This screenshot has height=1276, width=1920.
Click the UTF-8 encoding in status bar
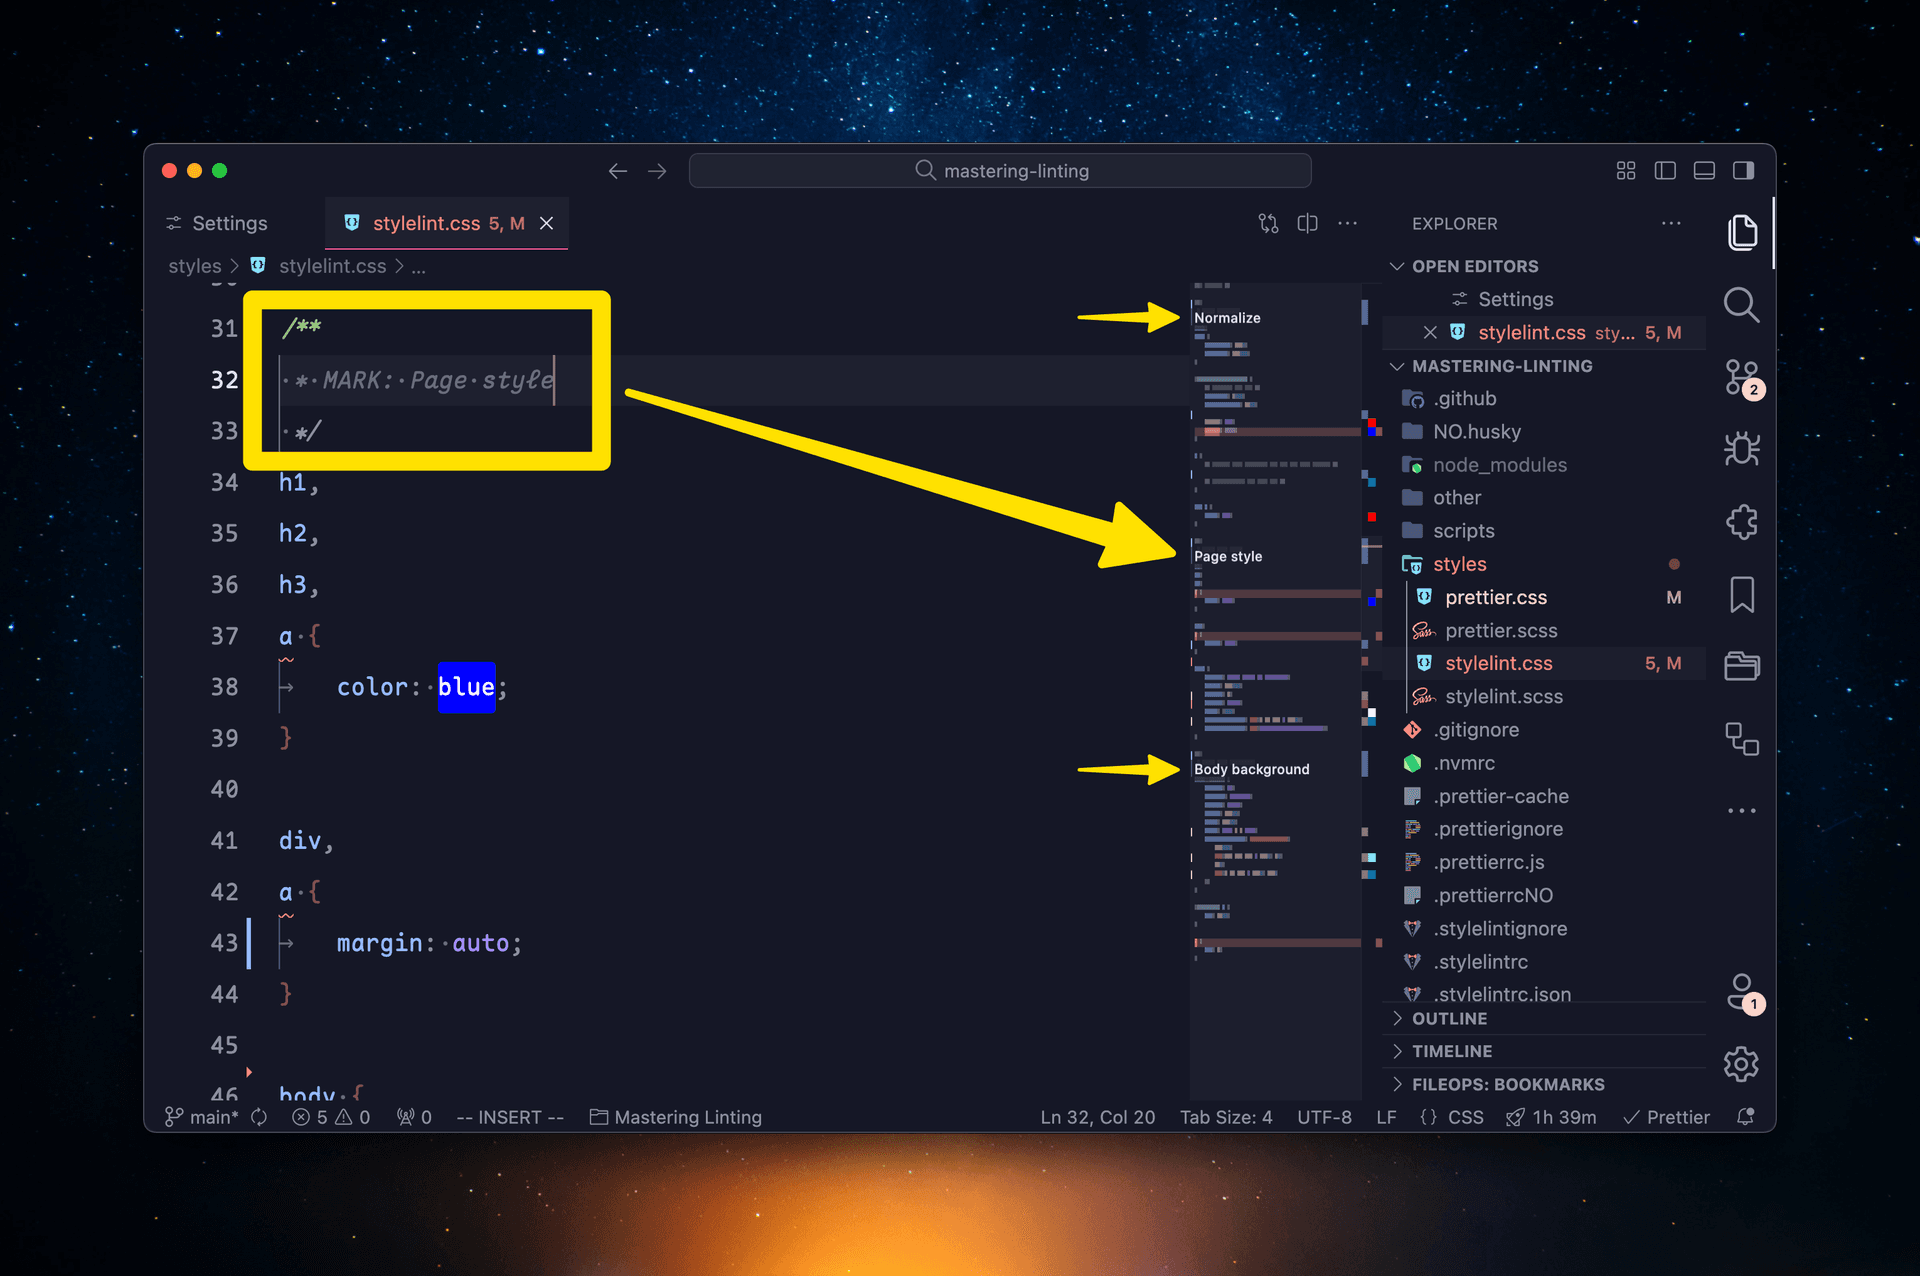pyautogui.click(x=1324, y=1117)
